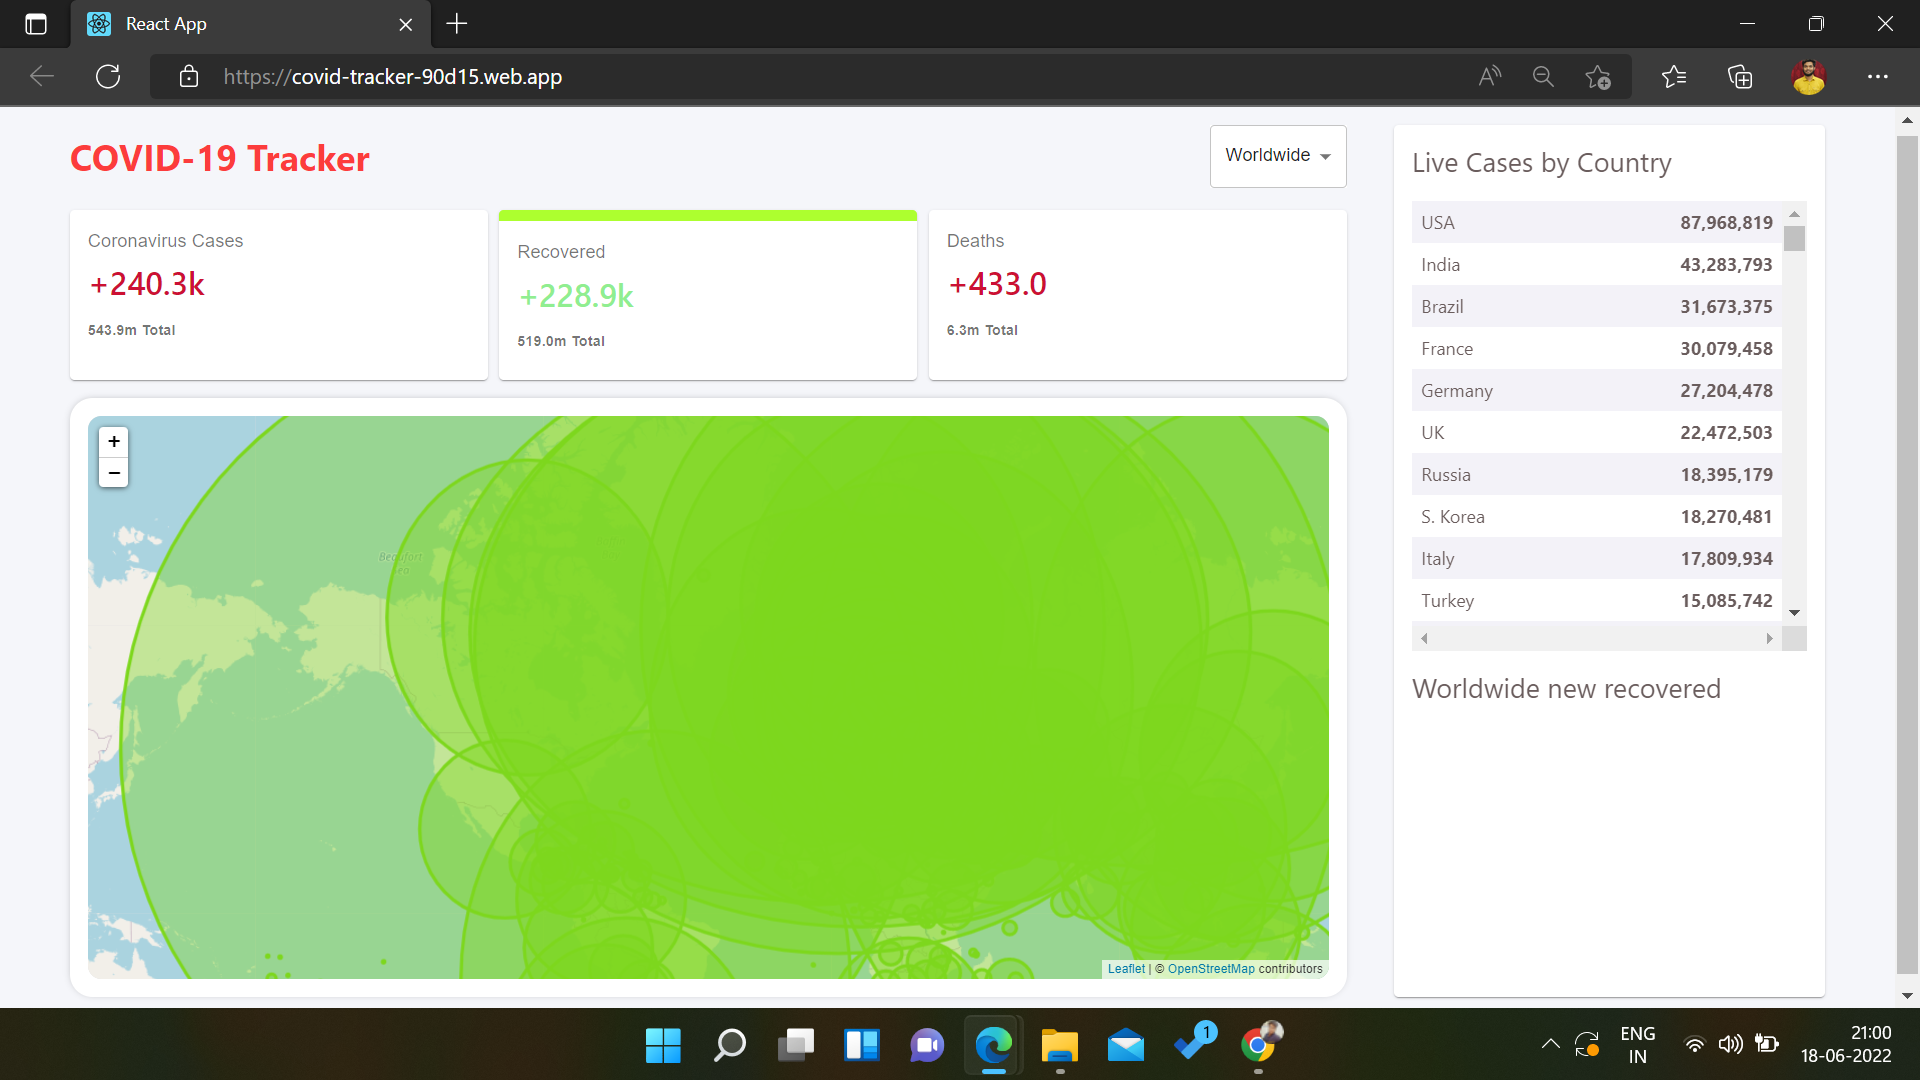Open the Worldwide country dropdown
Screen dimensions: 1920x1080
(x=1278, y=156)
